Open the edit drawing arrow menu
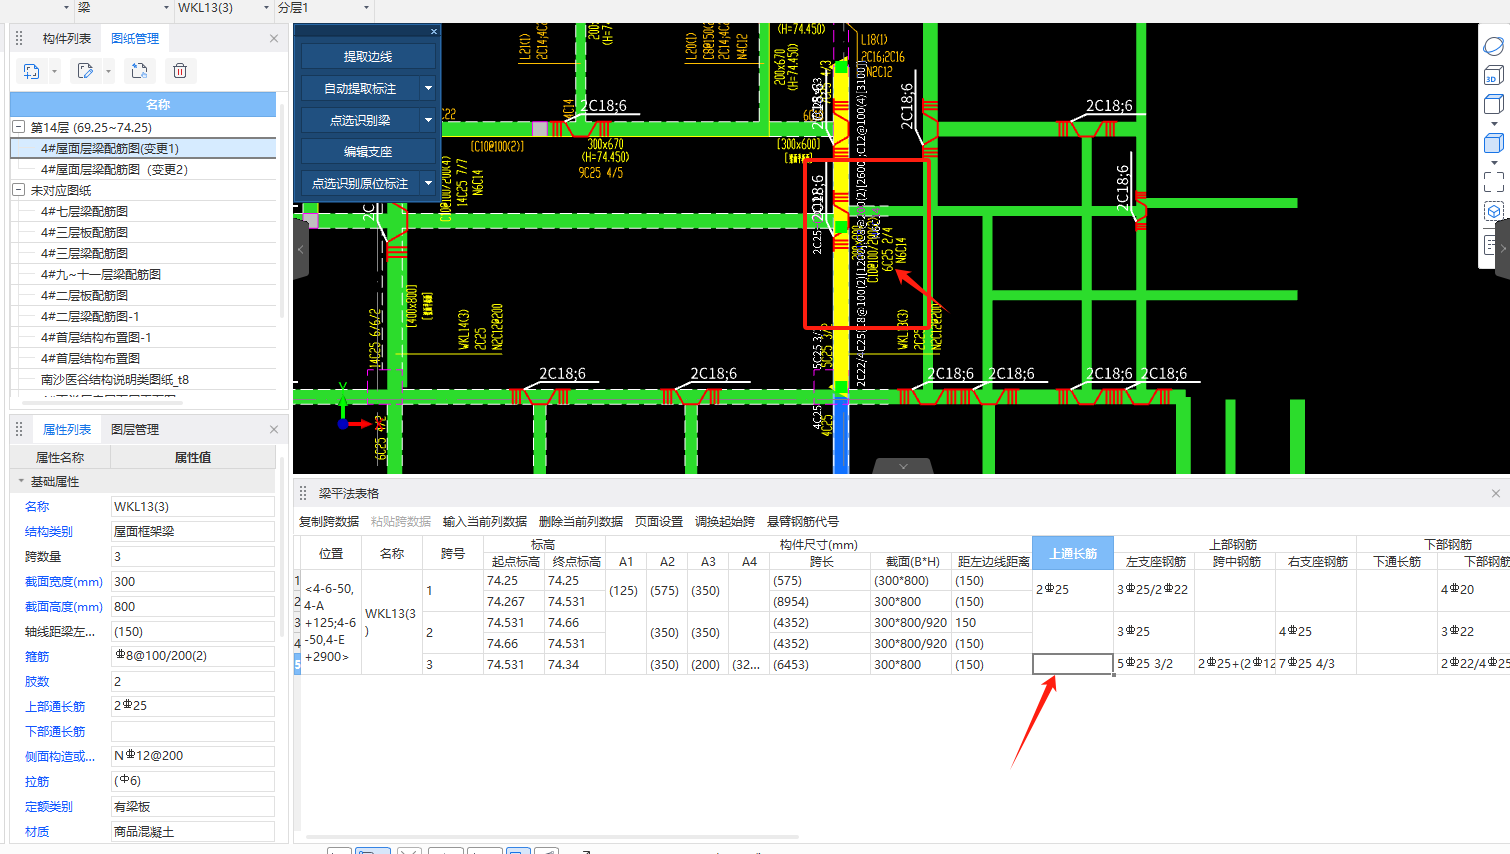Image resolution: width=1510 pixels, height=854 pixels. (x=108, y=71)
